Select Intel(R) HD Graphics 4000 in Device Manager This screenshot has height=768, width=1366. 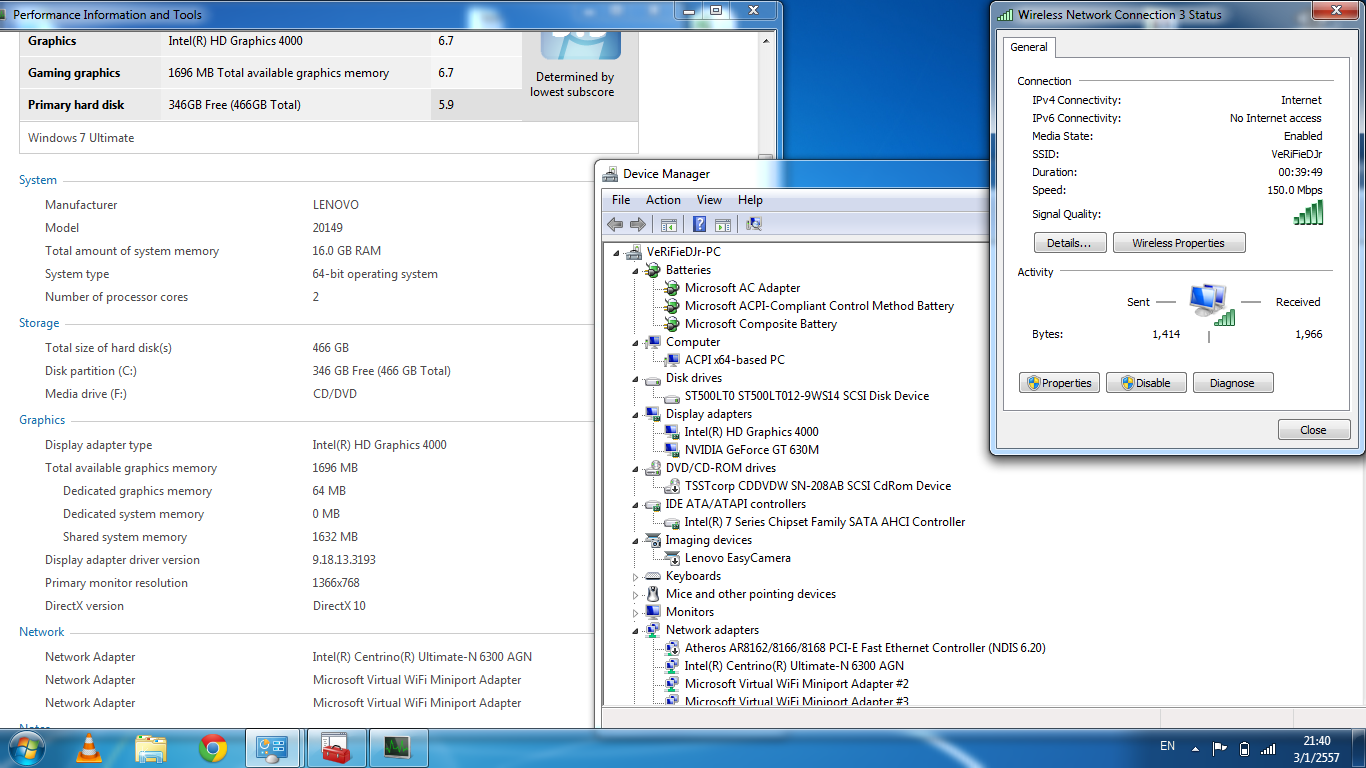tap(751, 432)
